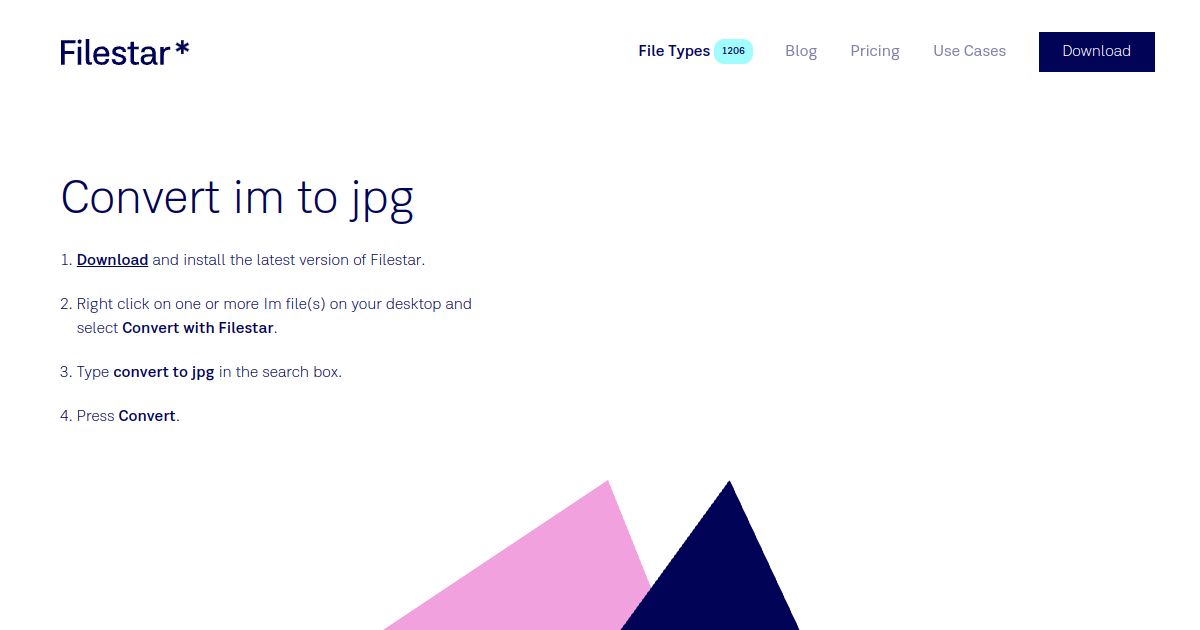Click step 3 of the instructions
The image size is (1200, 630).
point(210,371)
